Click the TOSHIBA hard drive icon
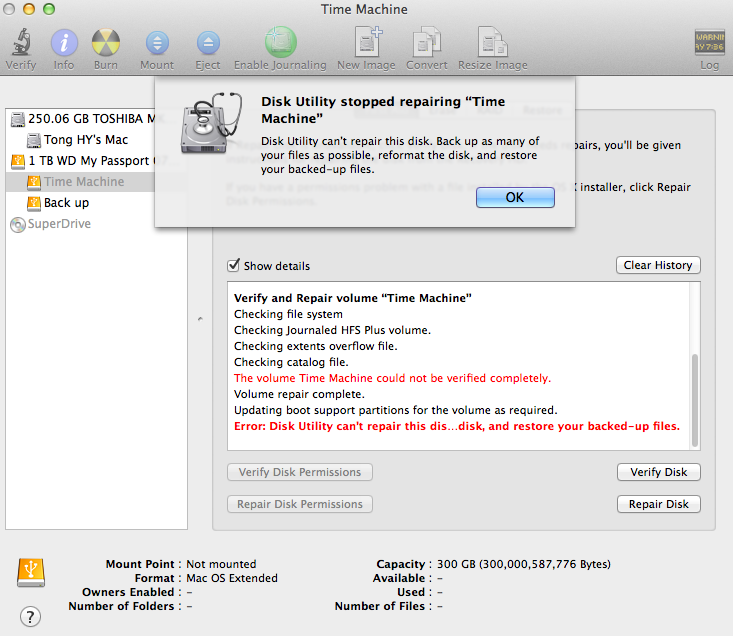 click(18, 120)
